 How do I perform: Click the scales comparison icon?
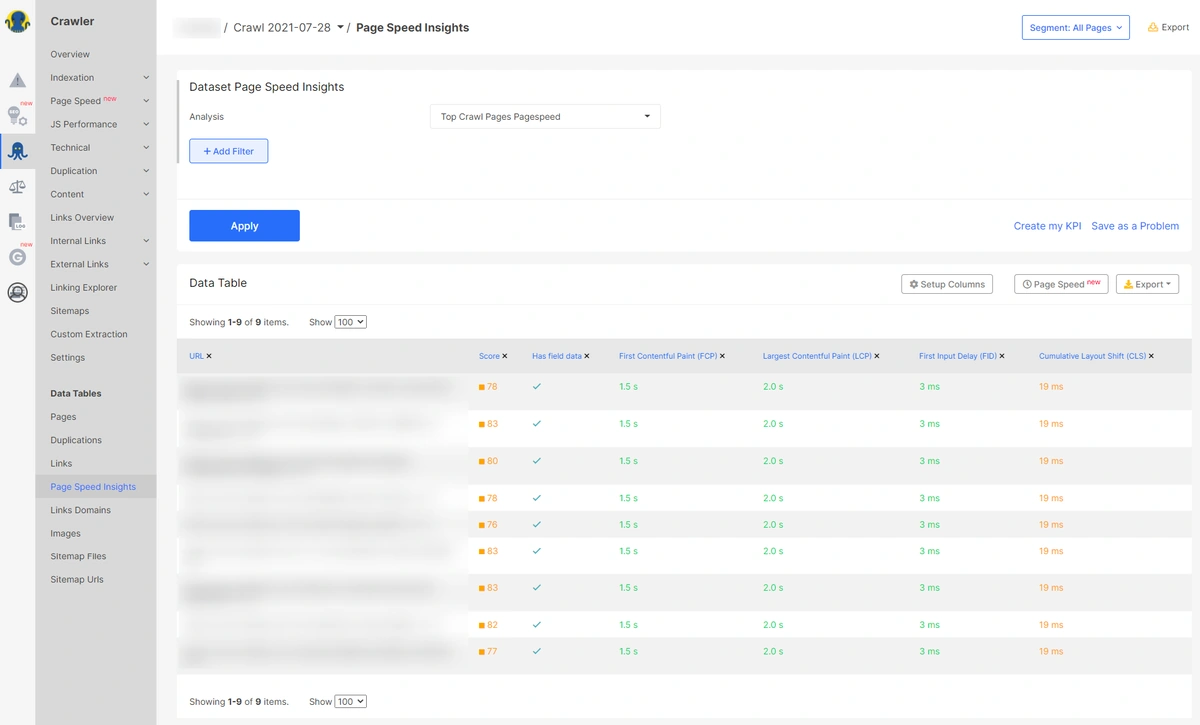(18, 186)
